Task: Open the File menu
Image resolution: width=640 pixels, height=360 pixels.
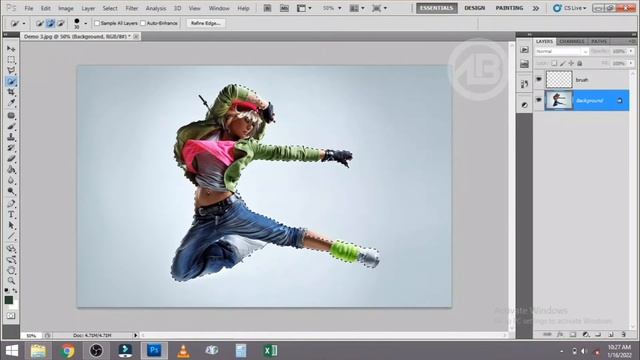Action: point(29,8)
